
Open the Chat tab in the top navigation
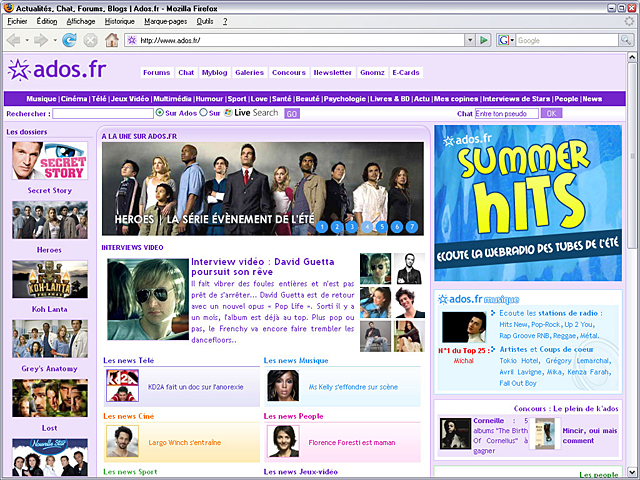click(186, 72)
